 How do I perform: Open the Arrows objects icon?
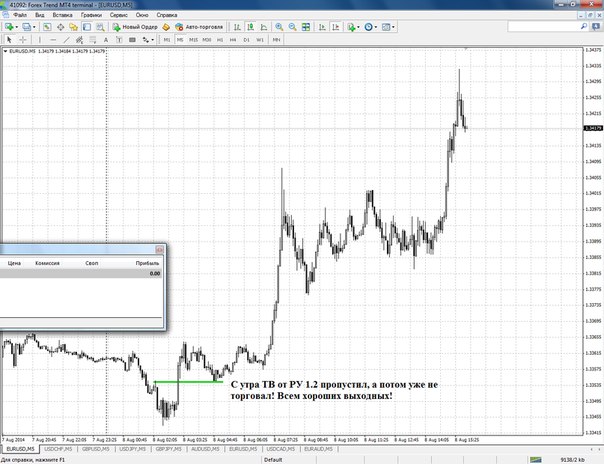[146, 40]
